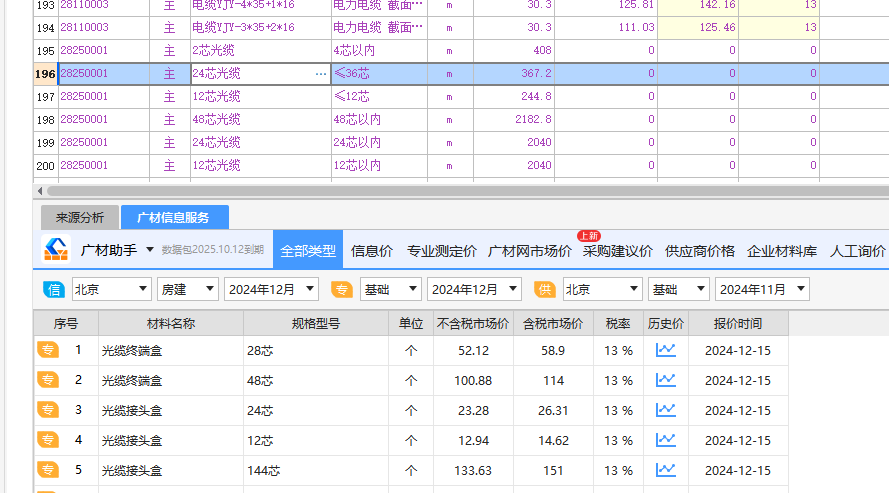The width and height of the screenshot is (889, 493).
Task: Click the orange 供 supplier filter icon
Action: [544, 290]
